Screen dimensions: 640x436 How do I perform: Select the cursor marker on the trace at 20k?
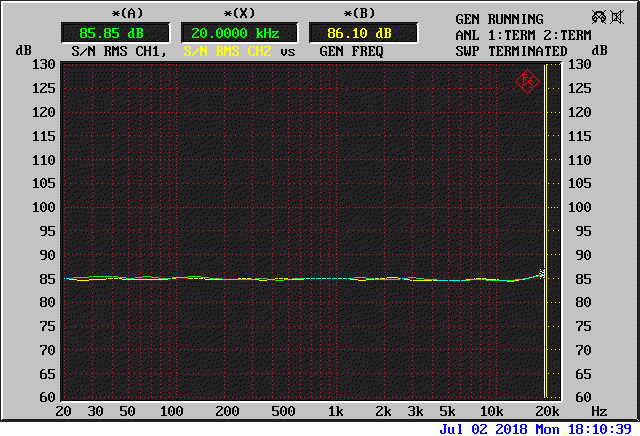pos(542,272)
